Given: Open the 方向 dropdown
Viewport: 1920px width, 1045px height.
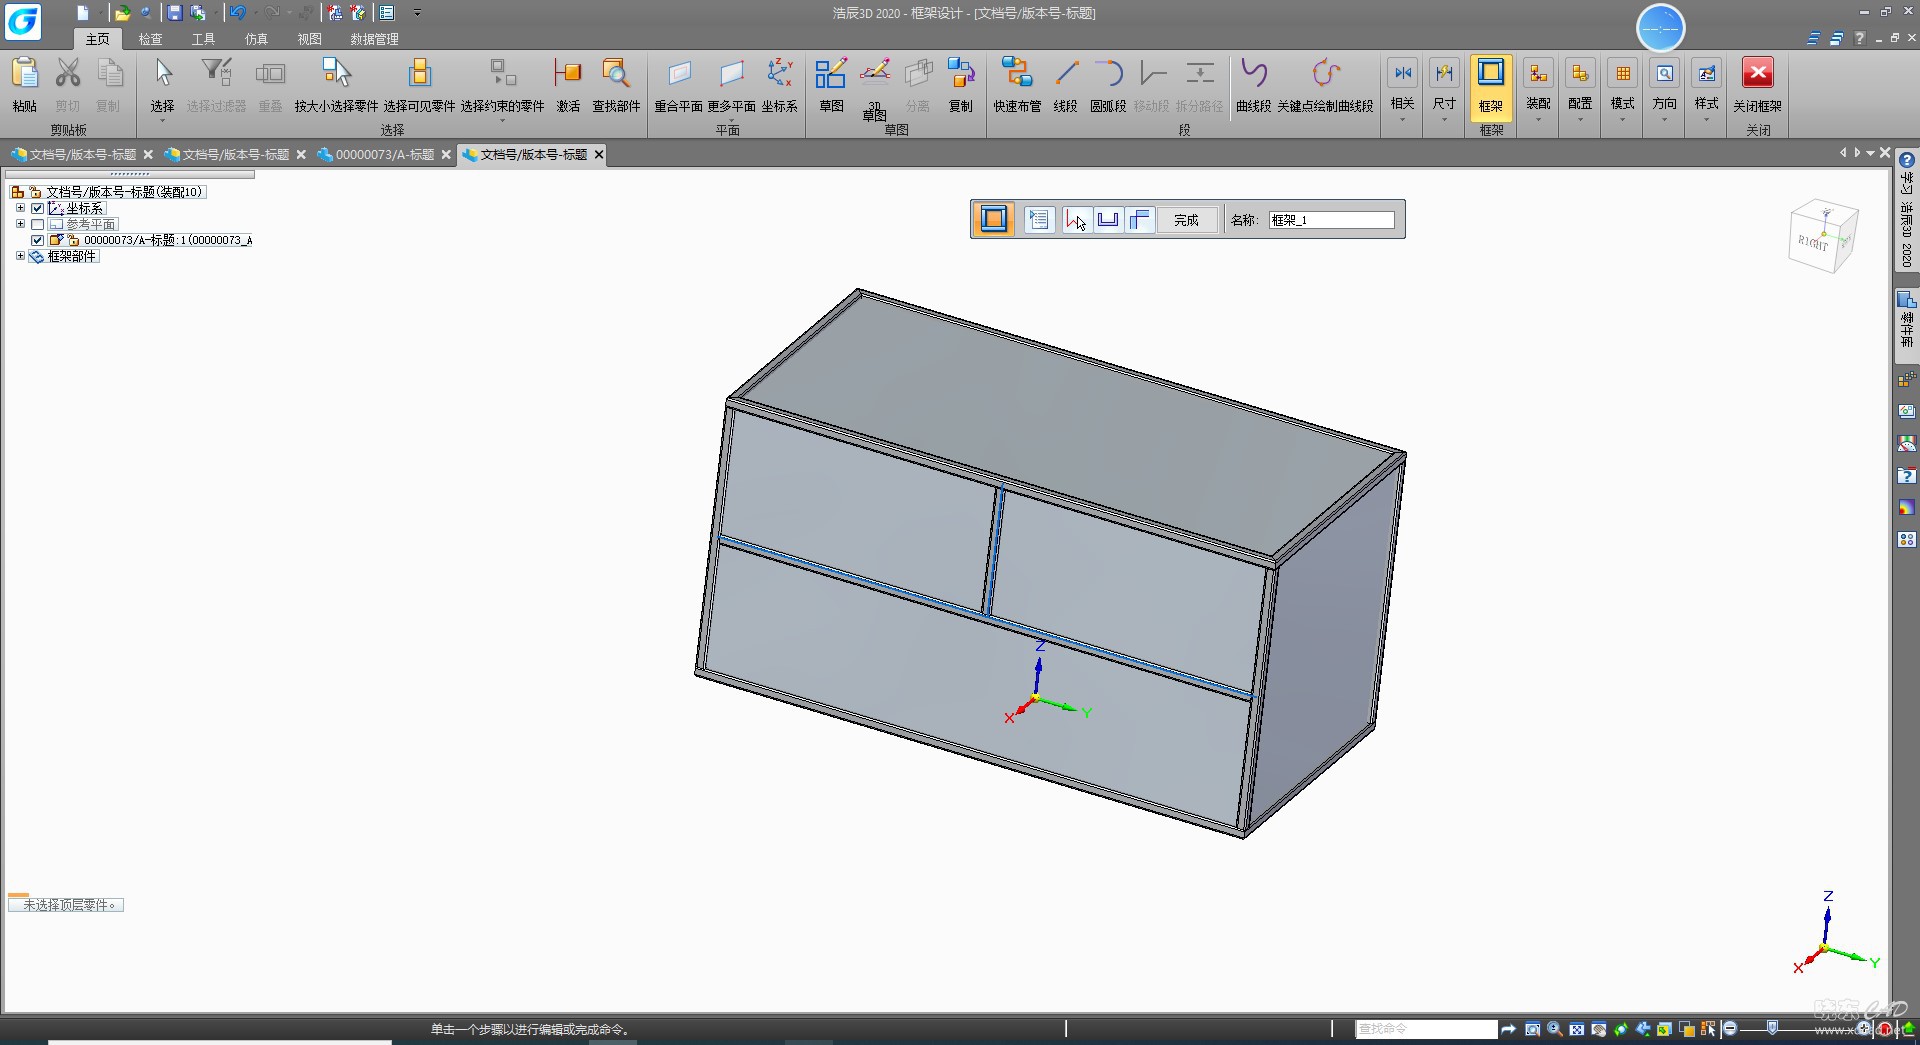Looking at the screenshot, I should pos(1664,90).
